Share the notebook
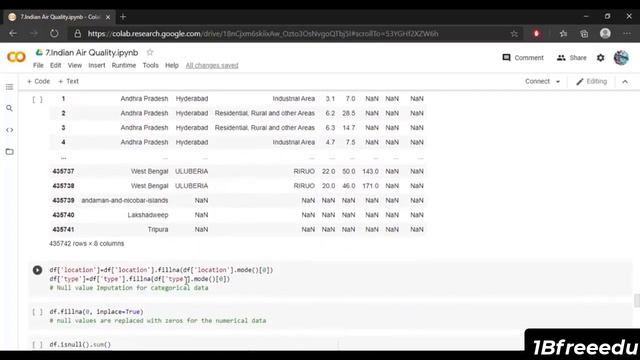 click(571, 58)
